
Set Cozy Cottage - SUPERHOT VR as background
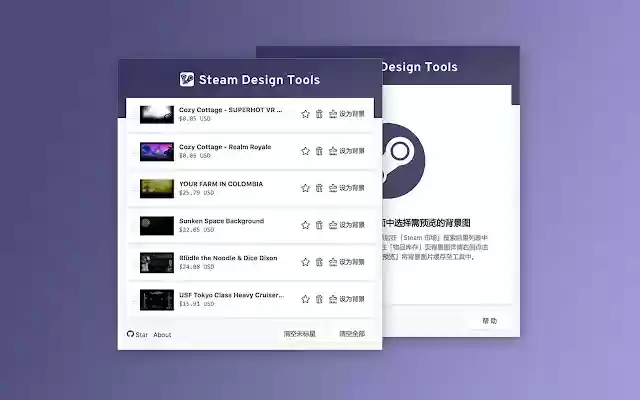(347, 114)
